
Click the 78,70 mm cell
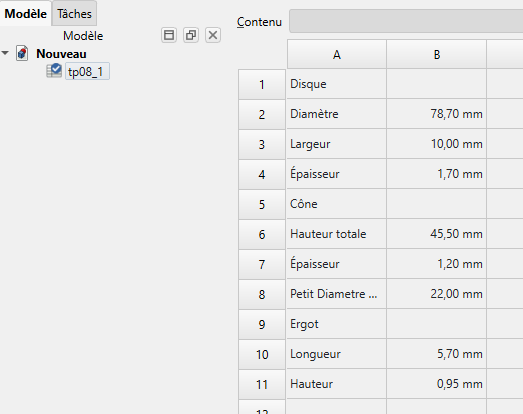(x=437, y=114)
